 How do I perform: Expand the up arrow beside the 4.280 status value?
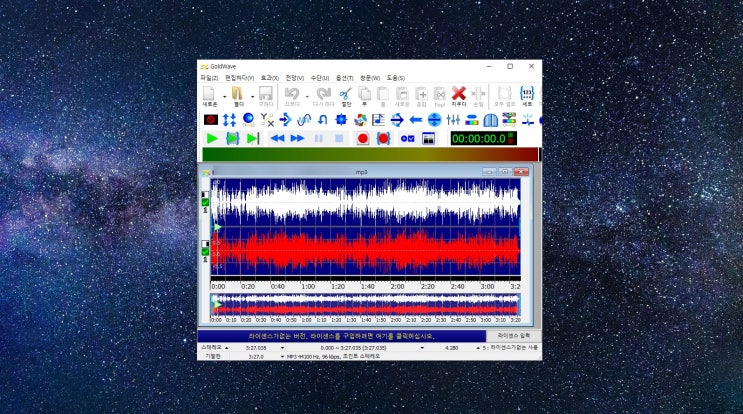(478, 348)
